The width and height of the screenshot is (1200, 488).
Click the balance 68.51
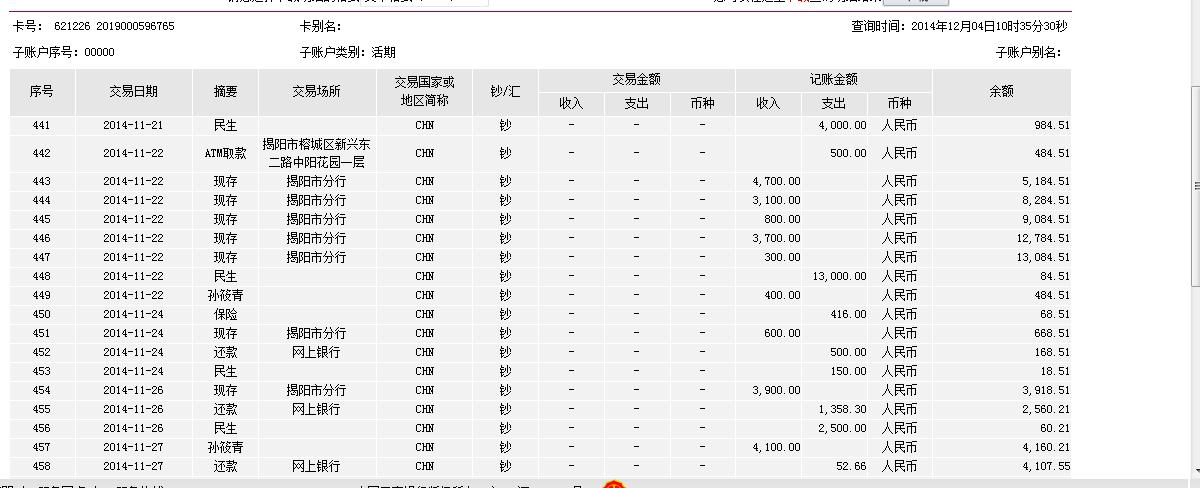point(1055,315)
